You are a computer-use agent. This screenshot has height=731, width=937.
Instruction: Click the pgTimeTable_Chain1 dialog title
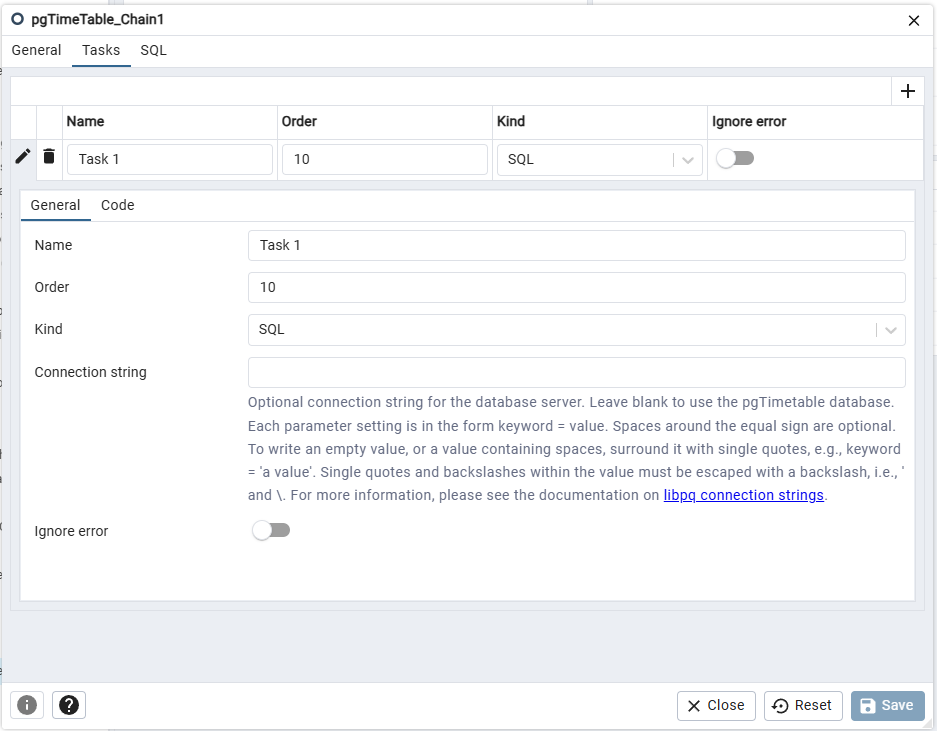(x=97, y=20)
